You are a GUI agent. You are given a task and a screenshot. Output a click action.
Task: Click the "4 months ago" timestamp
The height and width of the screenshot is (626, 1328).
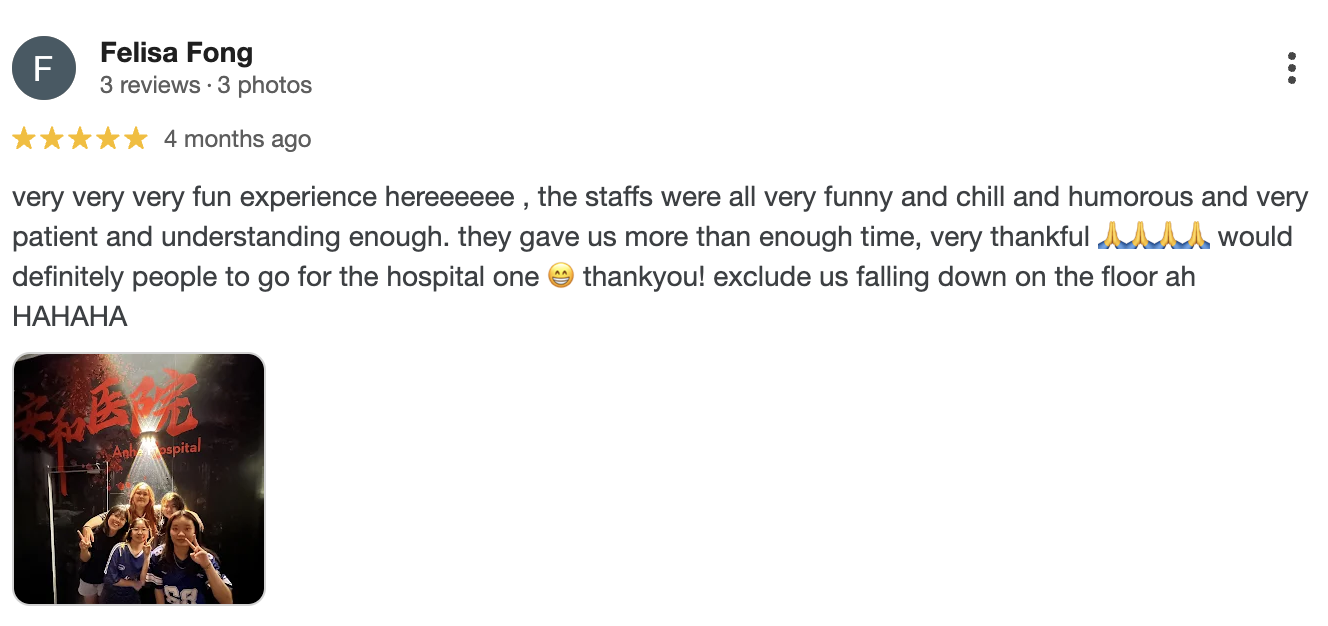point(237,139)
